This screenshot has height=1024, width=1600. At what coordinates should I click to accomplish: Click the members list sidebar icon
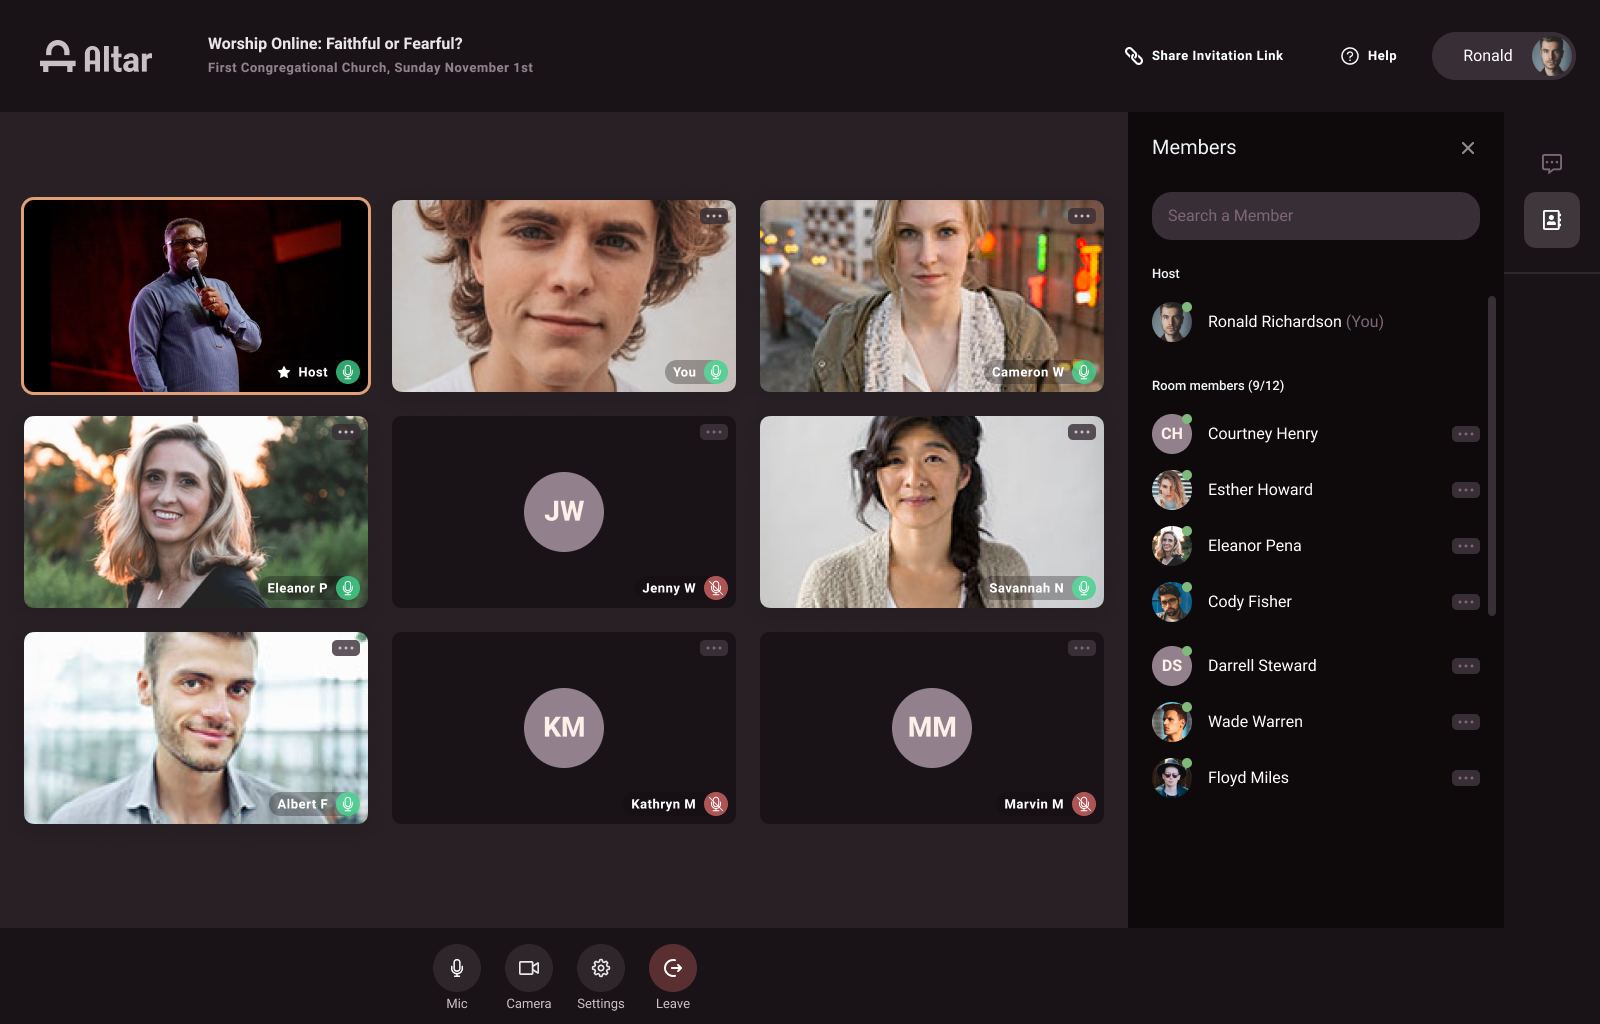coord(1551,220)
